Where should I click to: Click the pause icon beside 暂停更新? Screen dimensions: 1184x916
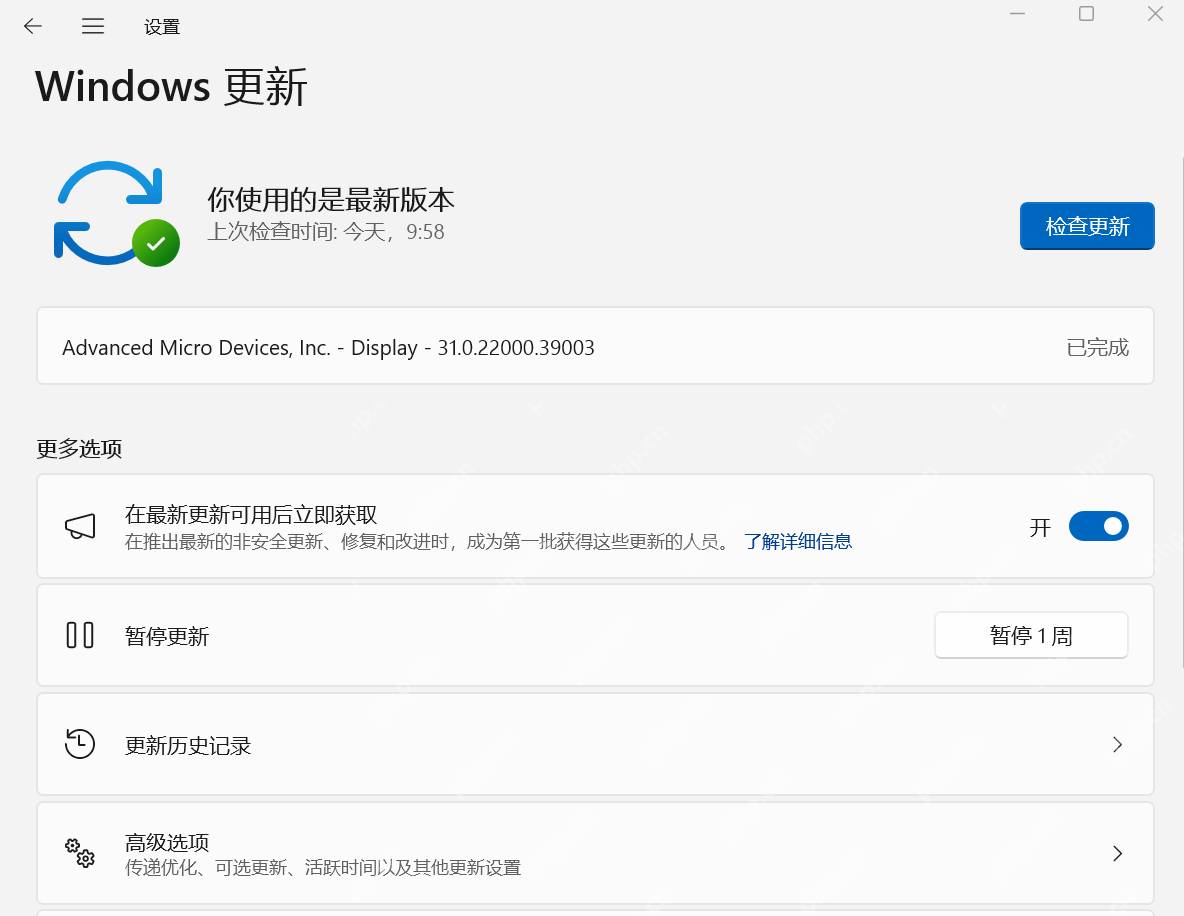(80, 635)
